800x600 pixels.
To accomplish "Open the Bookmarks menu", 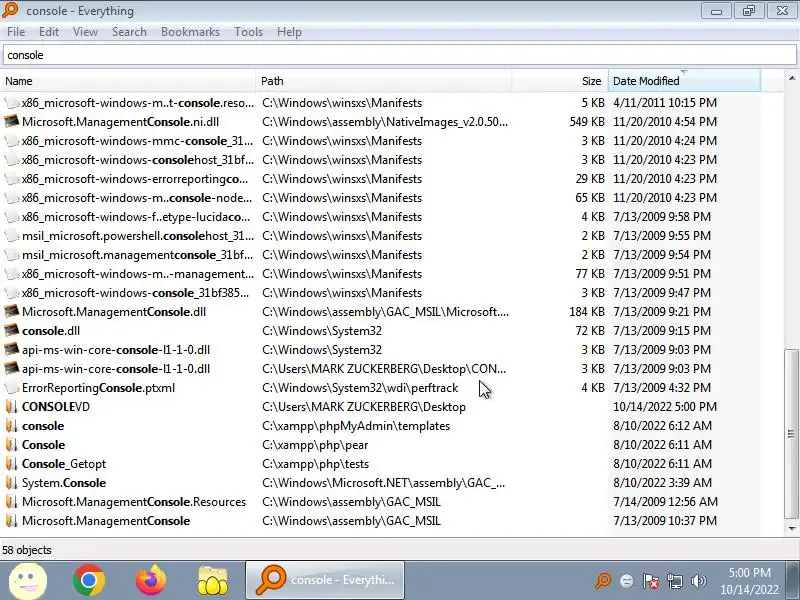I will tap(190, 32).
